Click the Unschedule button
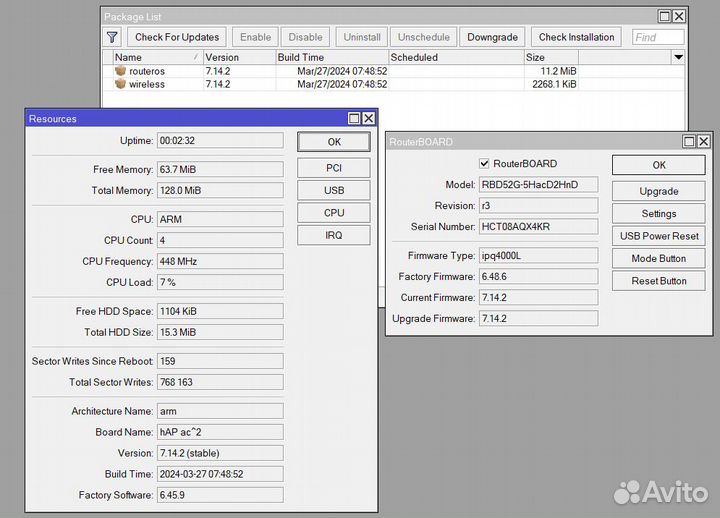720x518 pixels. click(424, 37)
